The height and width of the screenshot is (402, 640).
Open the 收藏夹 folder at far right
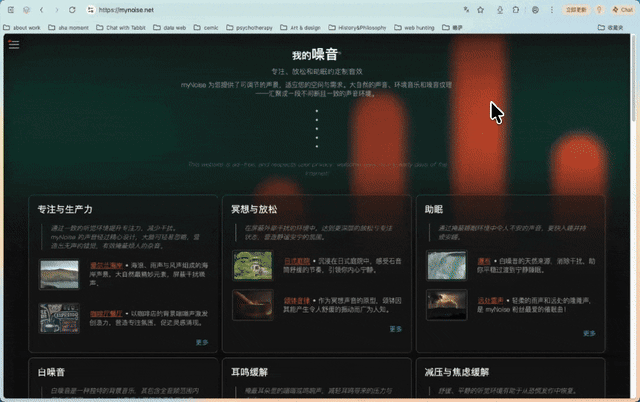[611, 28]
